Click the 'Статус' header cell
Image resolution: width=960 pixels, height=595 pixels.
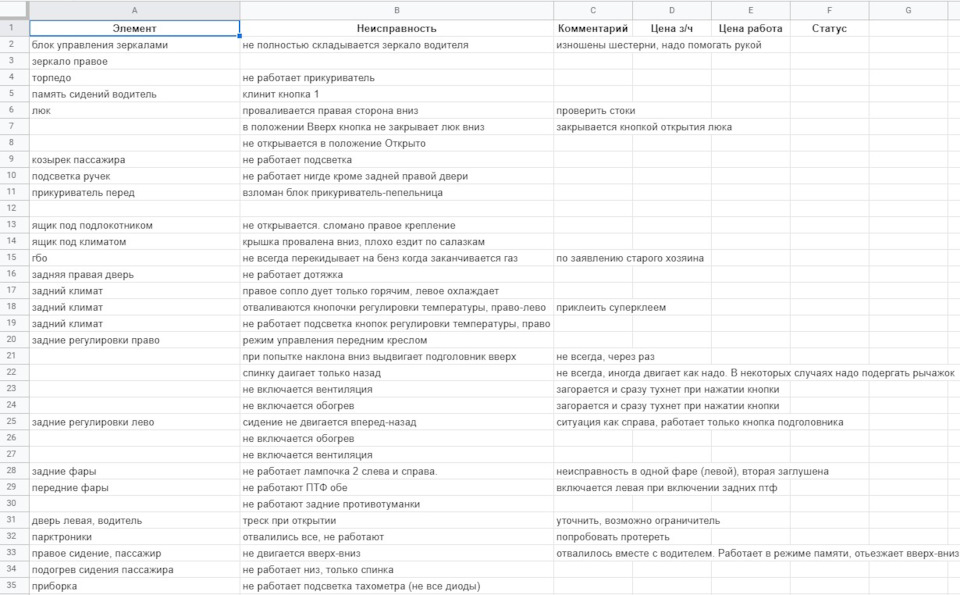point(830,28)
